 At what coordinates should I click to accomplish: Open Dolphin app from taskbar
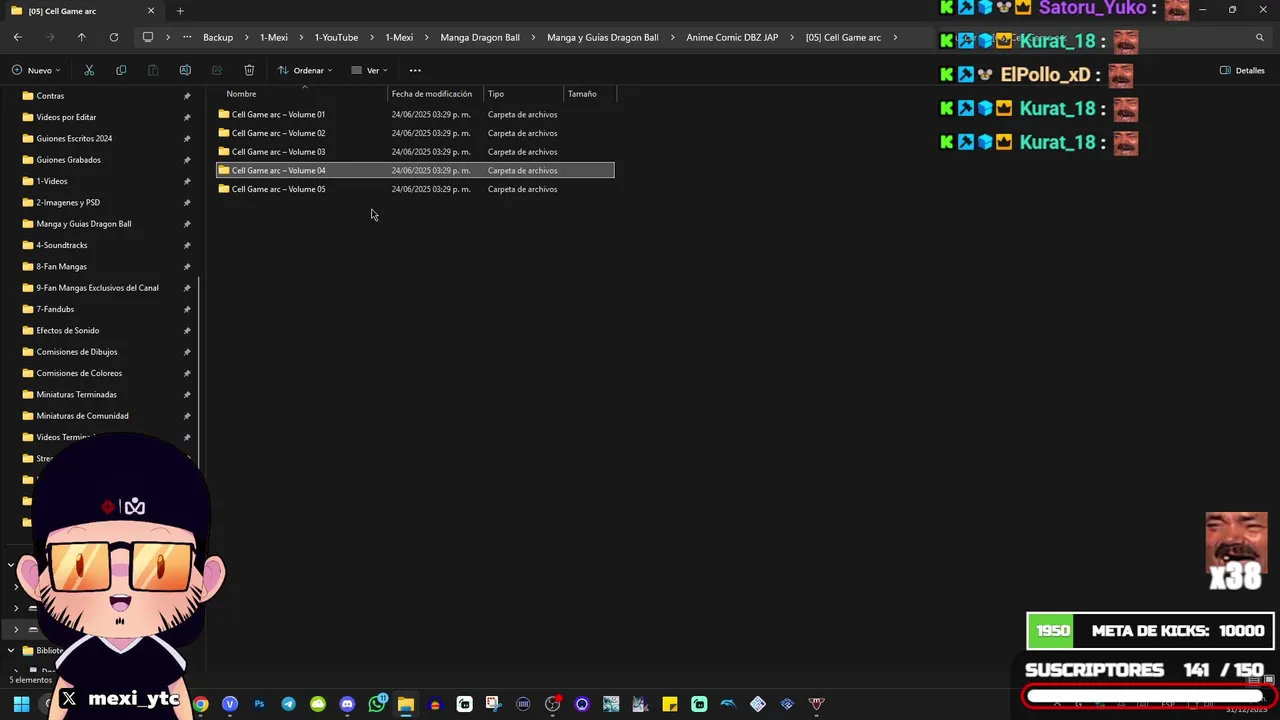[728, 704]
